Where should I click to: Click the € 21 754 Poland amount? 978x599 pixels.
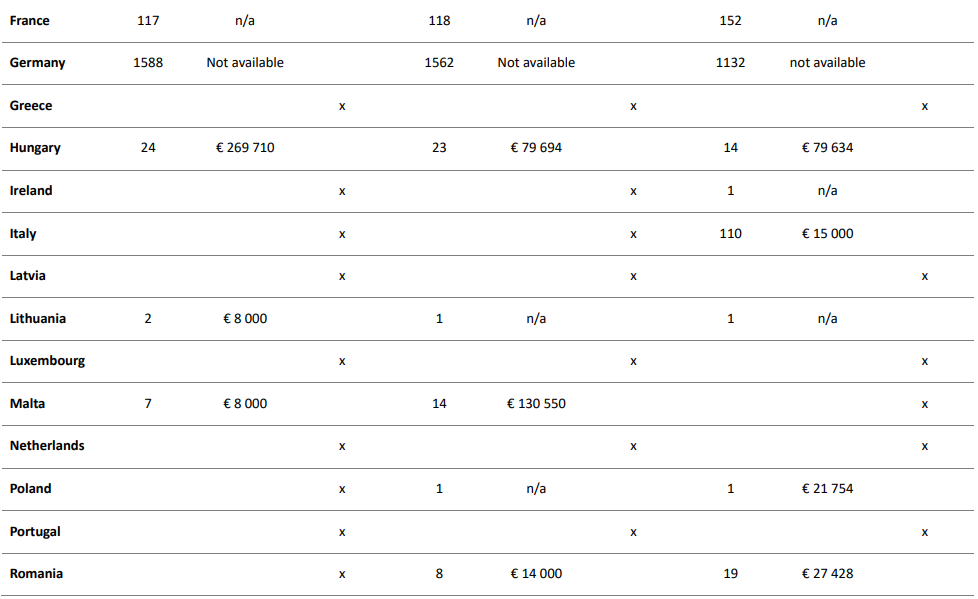pos(827,489)
